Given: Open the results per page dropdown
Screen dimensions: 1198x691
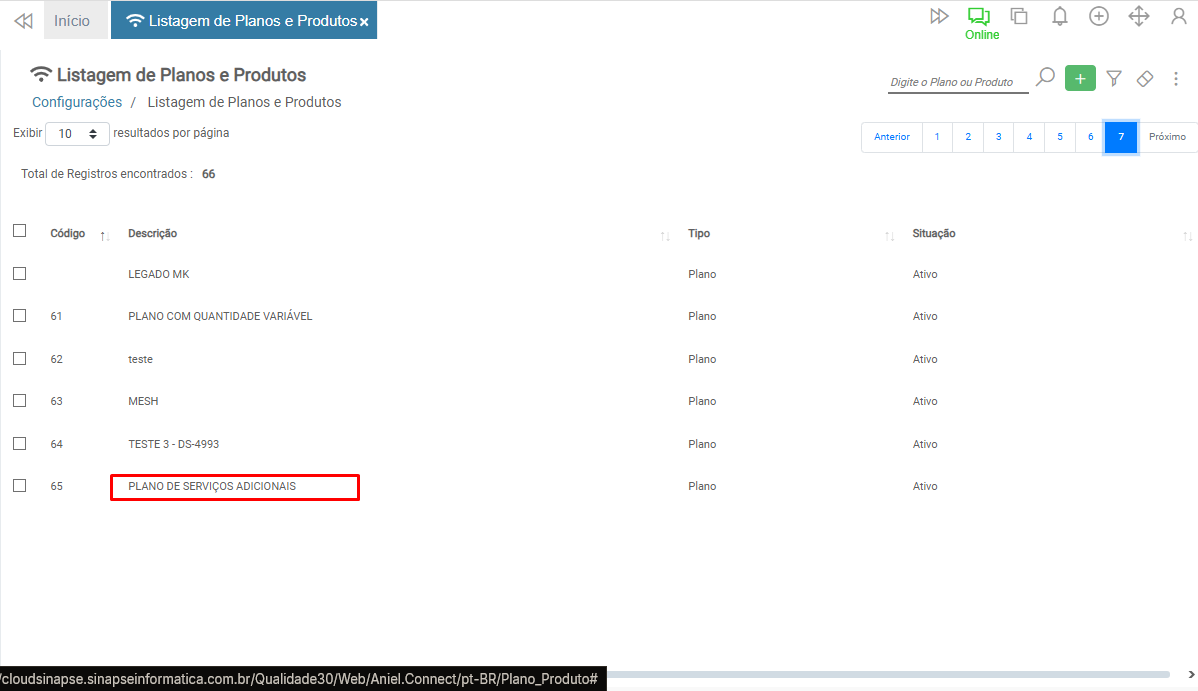Looking at the screenshot, I should tap(77, 133).
